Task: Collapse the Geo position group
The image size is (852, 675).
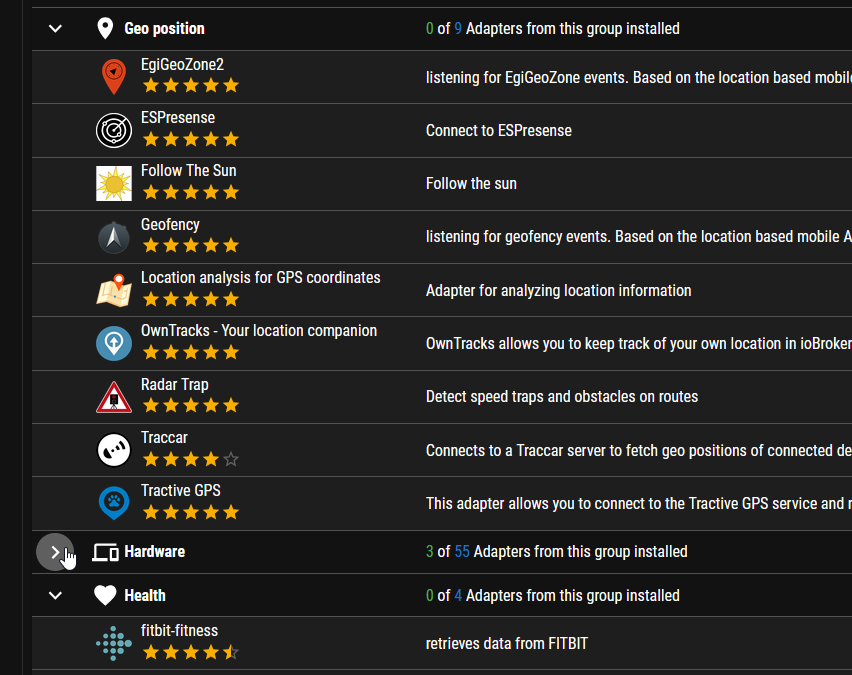Action: coord(55,28)
